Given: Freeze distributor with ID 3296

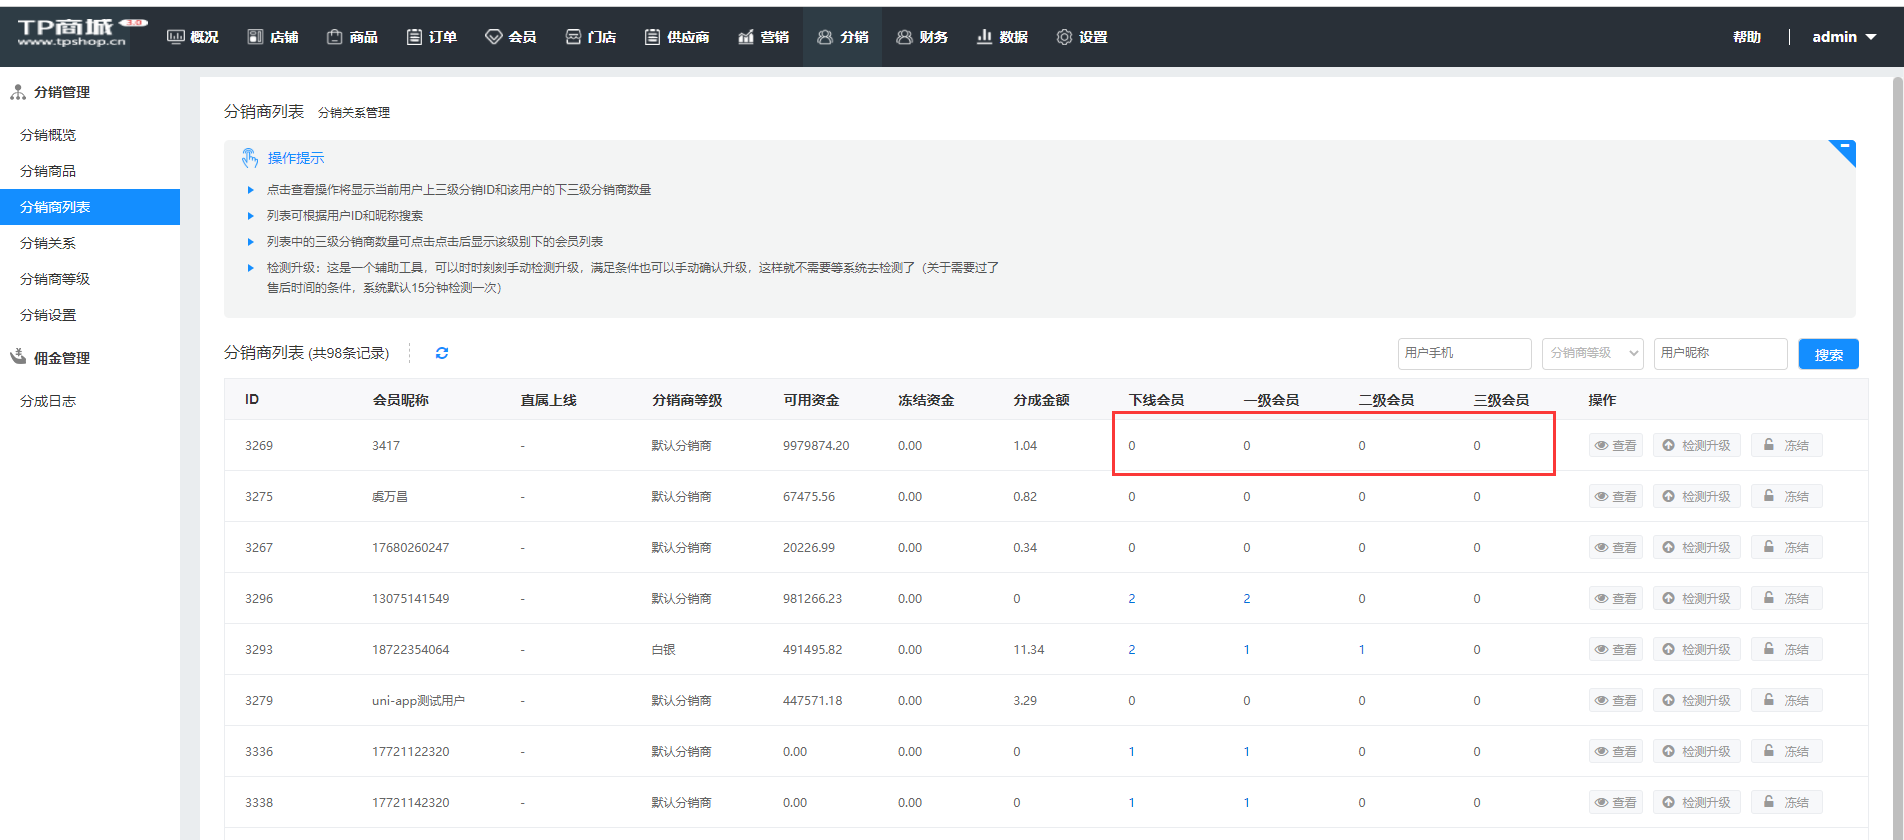Looking at the screenshot, I should [x=1786, y=599].
